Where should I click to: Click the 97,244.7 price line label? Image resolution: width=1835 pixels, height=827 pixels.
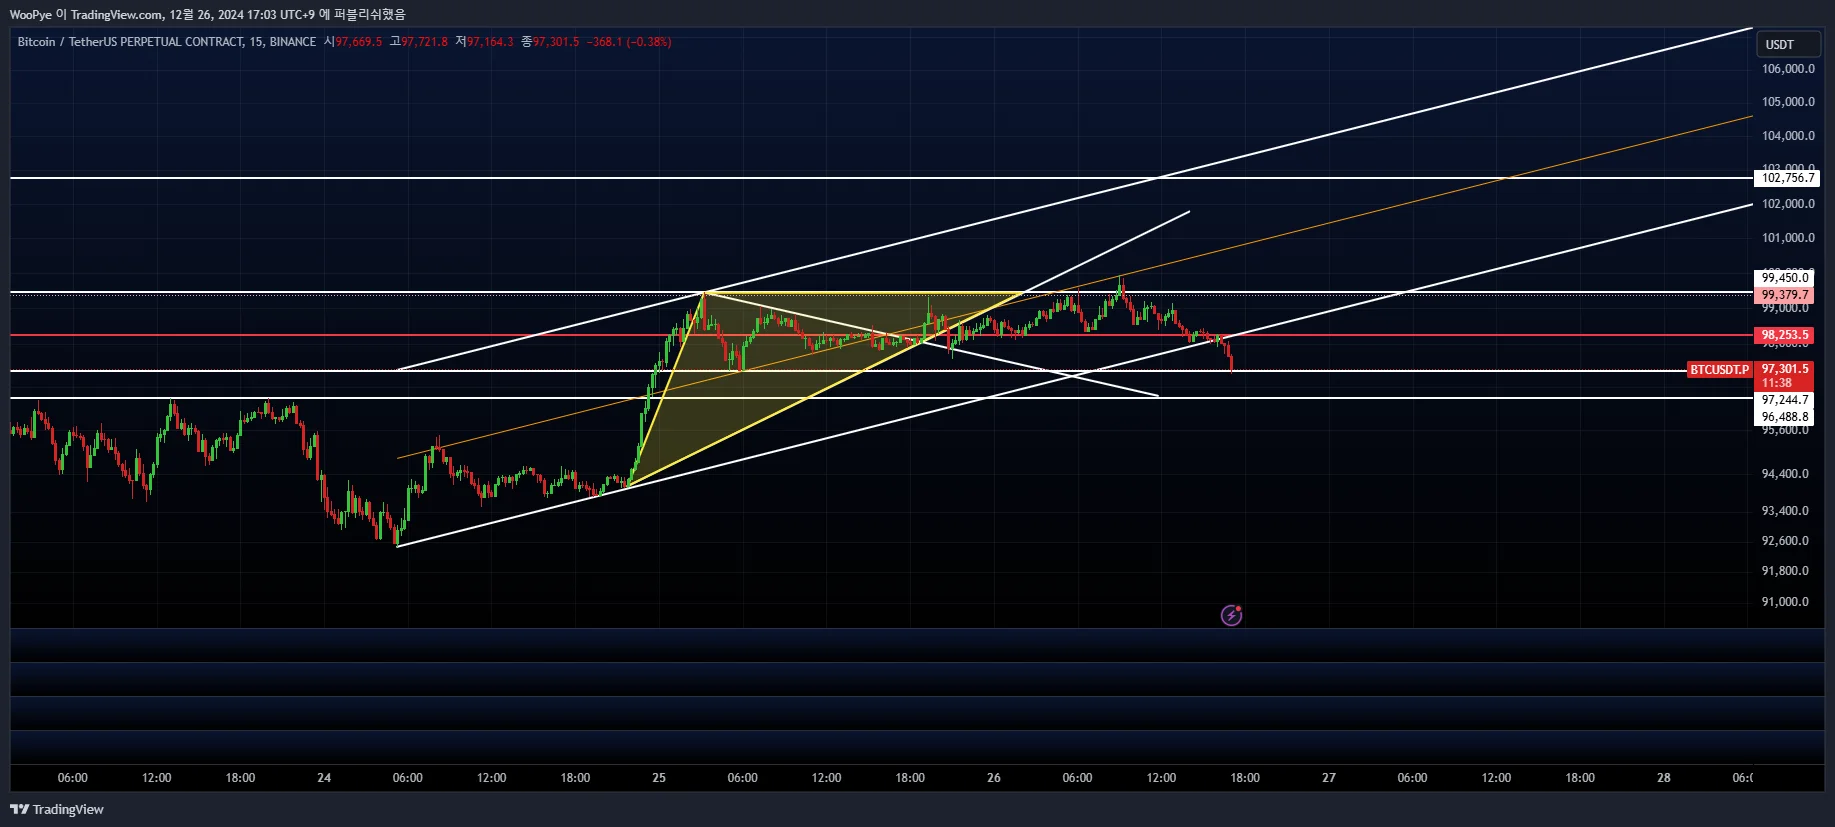(1785, 400)
